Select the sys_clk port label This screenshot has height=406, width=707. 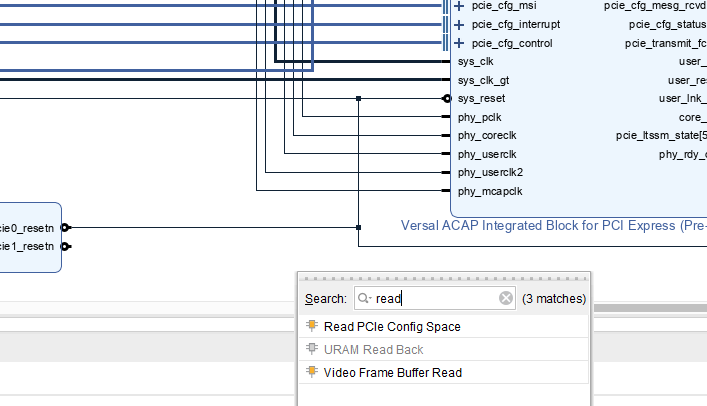[475, 62]
